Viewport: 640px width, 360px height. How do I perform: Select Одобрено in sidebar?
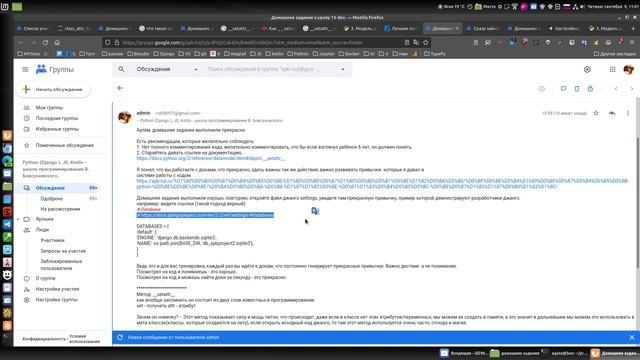click(x=51, y=198)
